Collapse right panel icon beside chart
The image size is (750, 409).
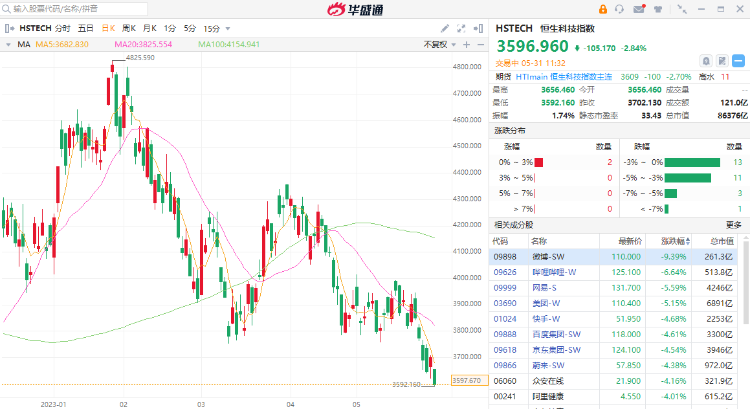point(478,29)
